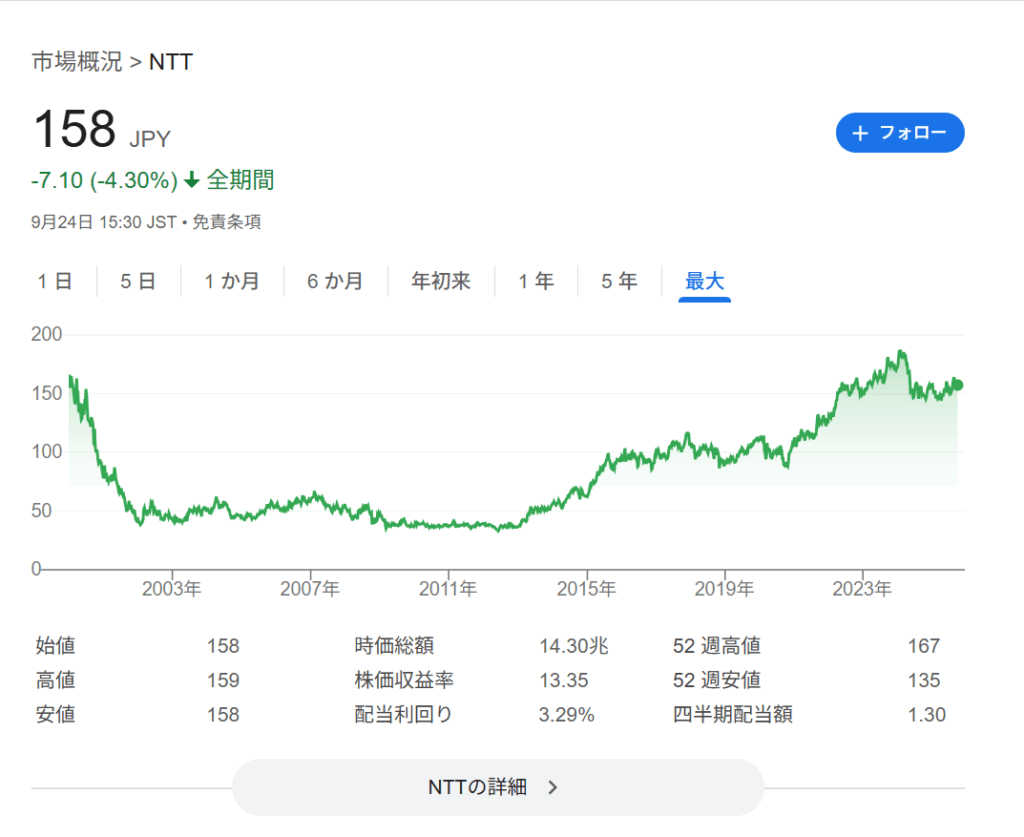Select the 5日 time range tab
The image size is (1024, 837).
point(138,282)
